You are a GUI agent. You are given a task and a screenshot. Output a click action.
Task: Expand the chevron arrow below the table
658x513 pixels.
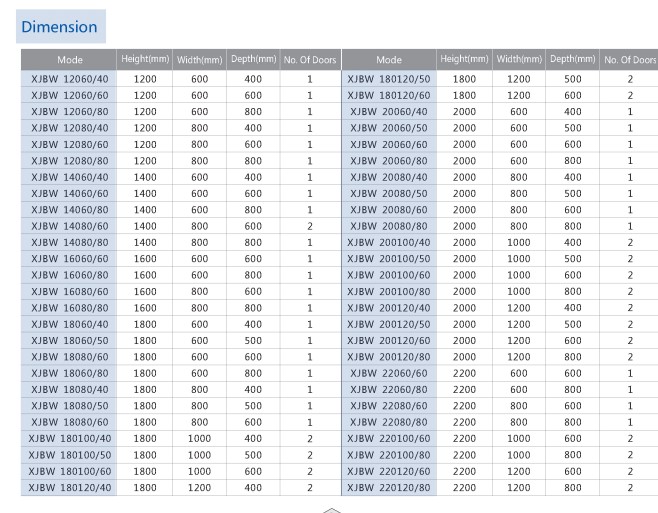tap(330, 508)
